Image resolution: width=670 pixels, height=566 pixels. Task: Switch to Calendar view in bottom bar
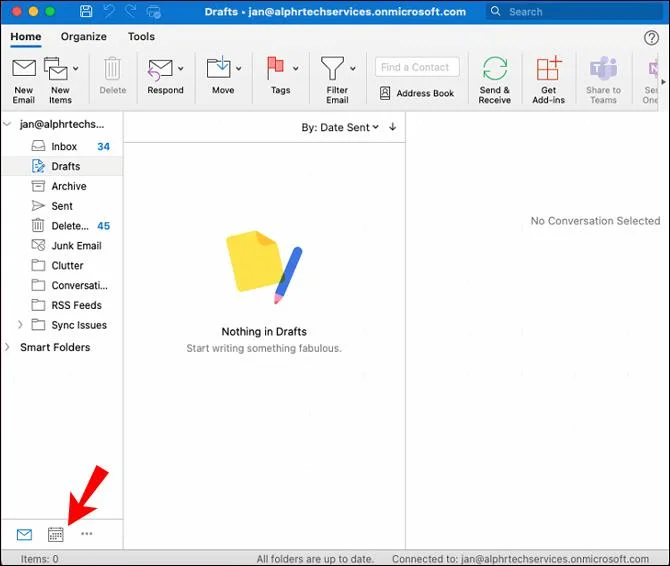[56, 535]
